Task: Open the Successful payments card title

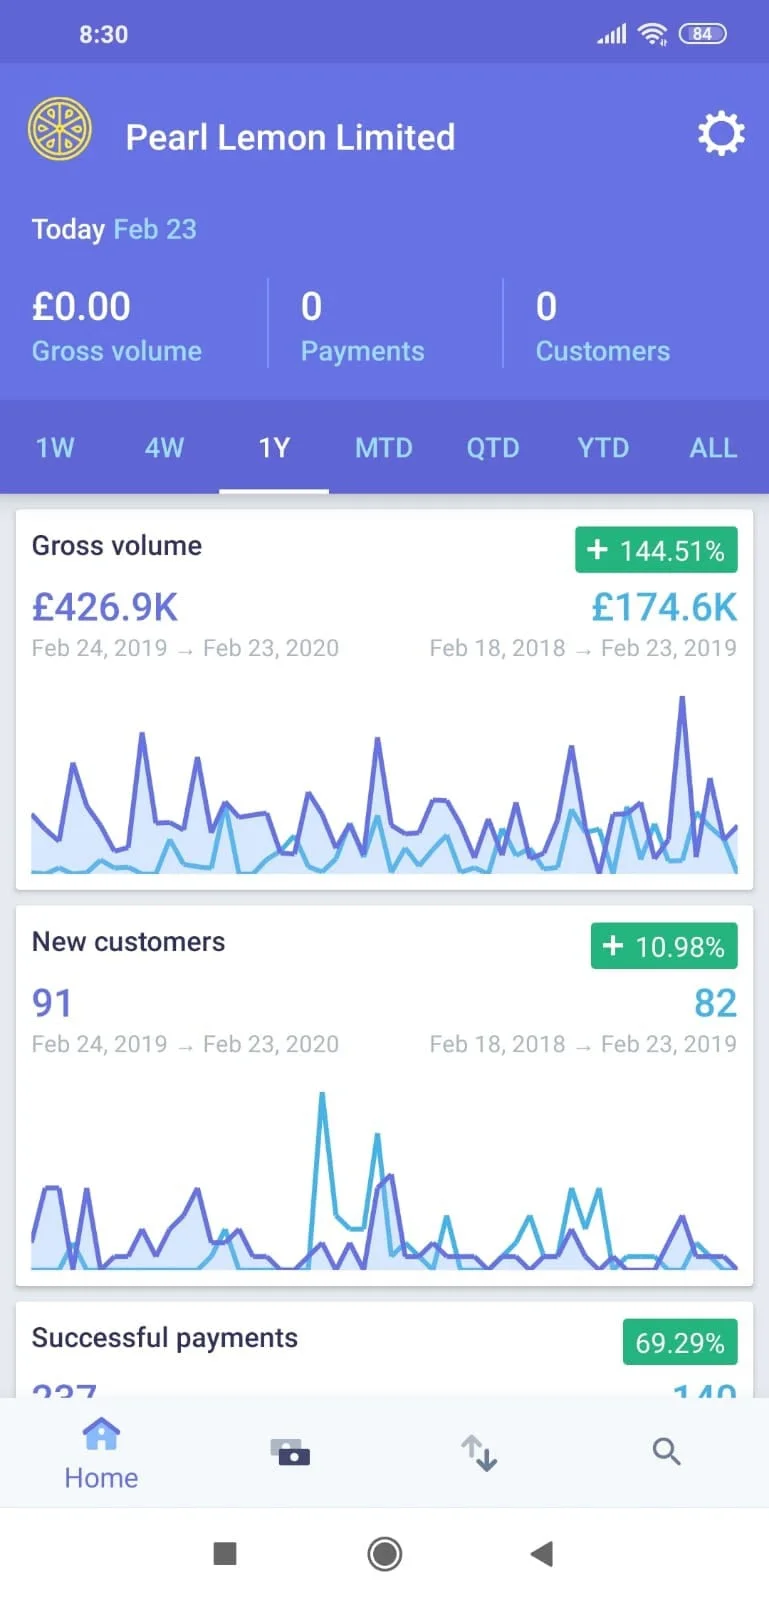Action: [x=165, y=1338]
